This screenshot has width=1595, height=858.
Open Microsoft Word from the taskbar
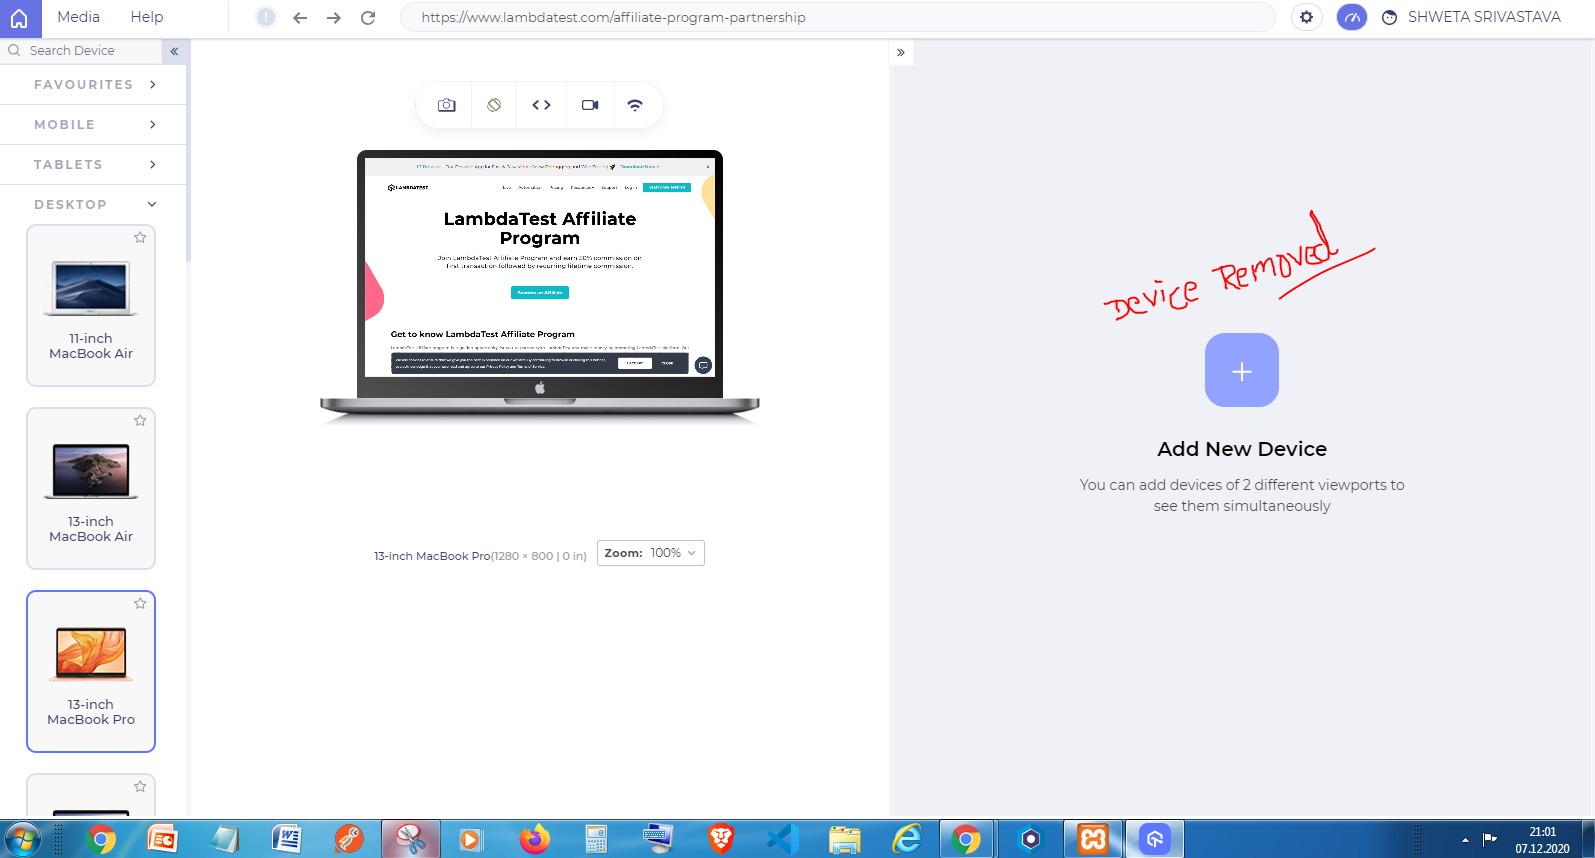tap(287, 839)
